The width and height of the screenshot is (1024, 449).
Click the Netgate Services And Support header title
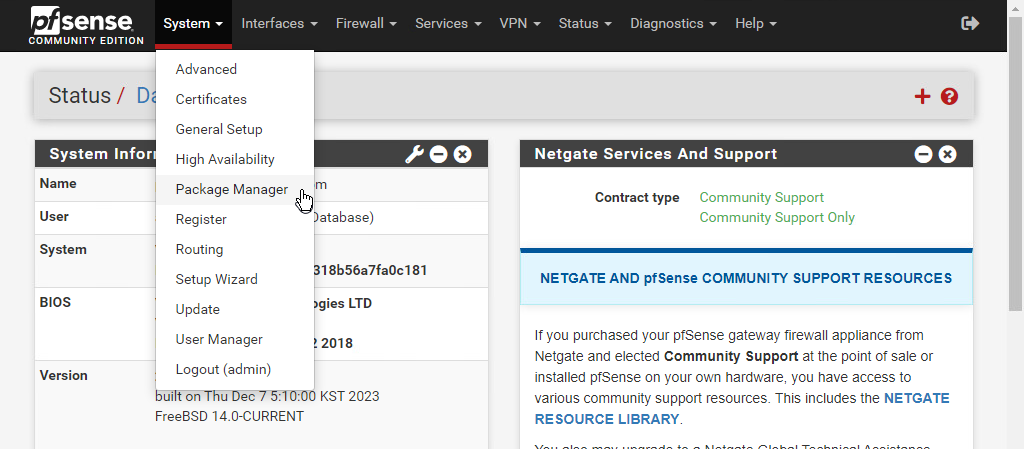coord(656,154)
